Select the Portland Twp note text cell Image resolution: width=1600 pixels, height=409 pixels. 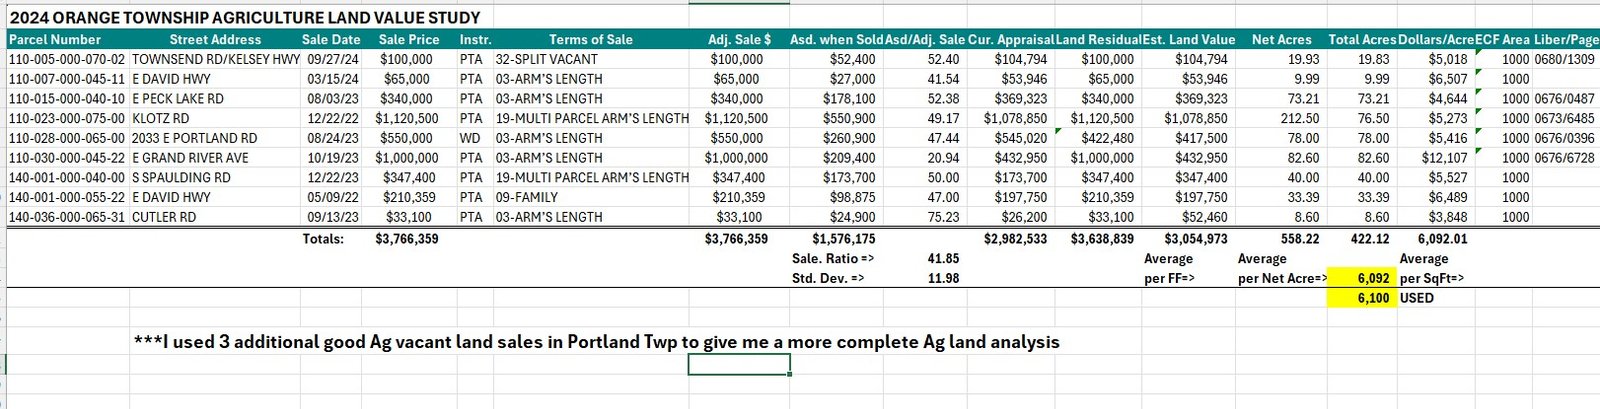point(596,342)
